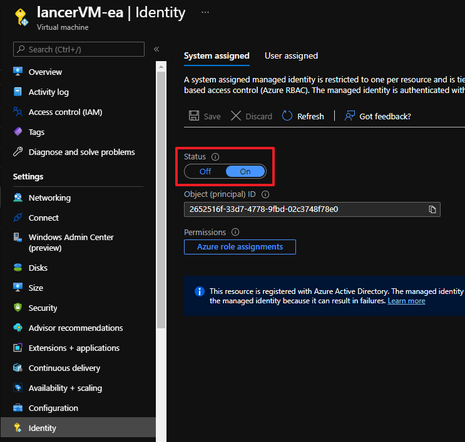Viewport: 465px width, 442px height.
Task: Click the Diagnose and solve problems wrench icon
Action: (18, 152)
